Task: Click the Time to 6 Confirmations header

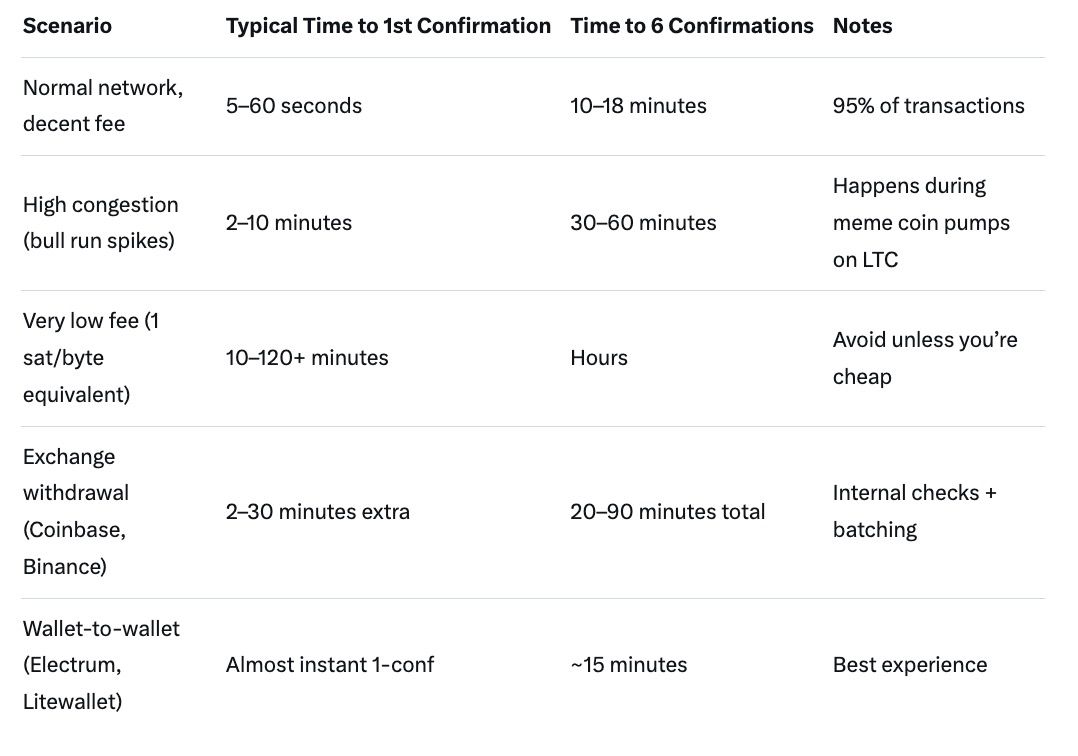Action: 691,26
